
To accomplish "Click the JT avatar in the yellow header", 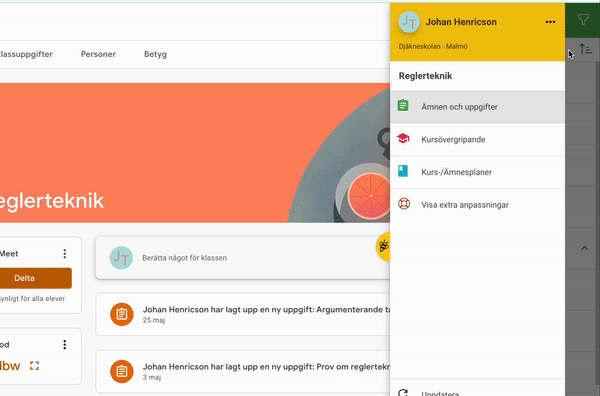I will (409, 22).
